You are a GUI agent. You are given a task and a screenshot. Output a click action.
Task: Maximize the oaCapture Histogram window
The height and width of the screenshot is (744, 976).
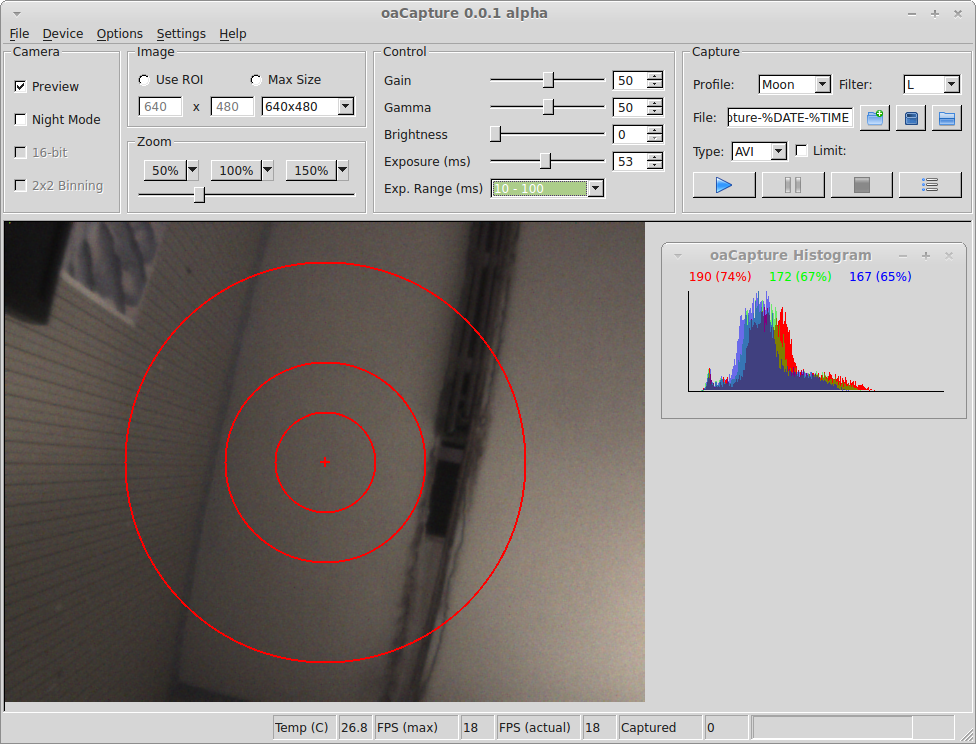pos(926,256)
